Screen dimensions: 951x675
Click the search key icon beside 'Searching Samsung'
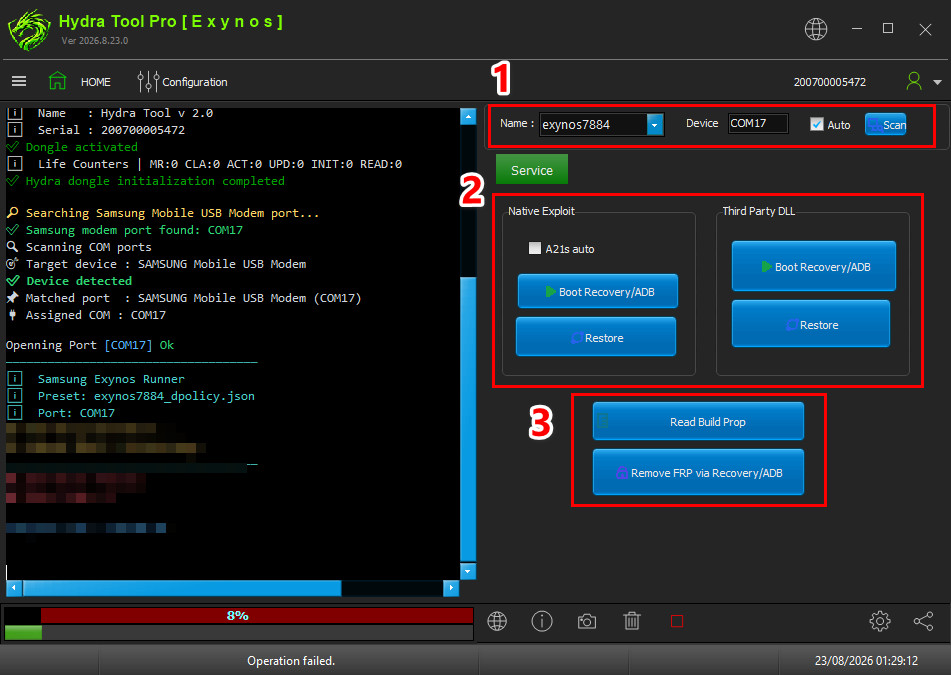pos(13,213)
